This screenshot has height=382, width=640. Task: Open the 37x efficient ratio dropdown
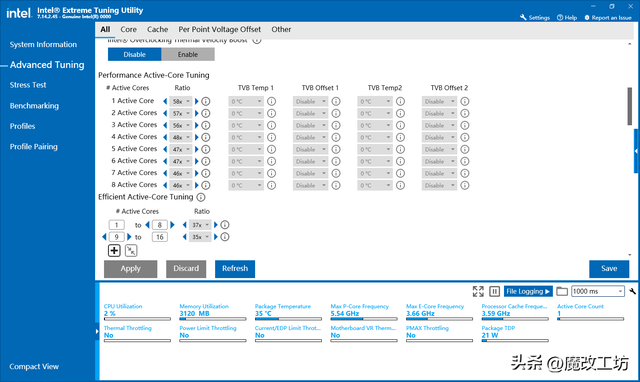click(x=200, y=225)
